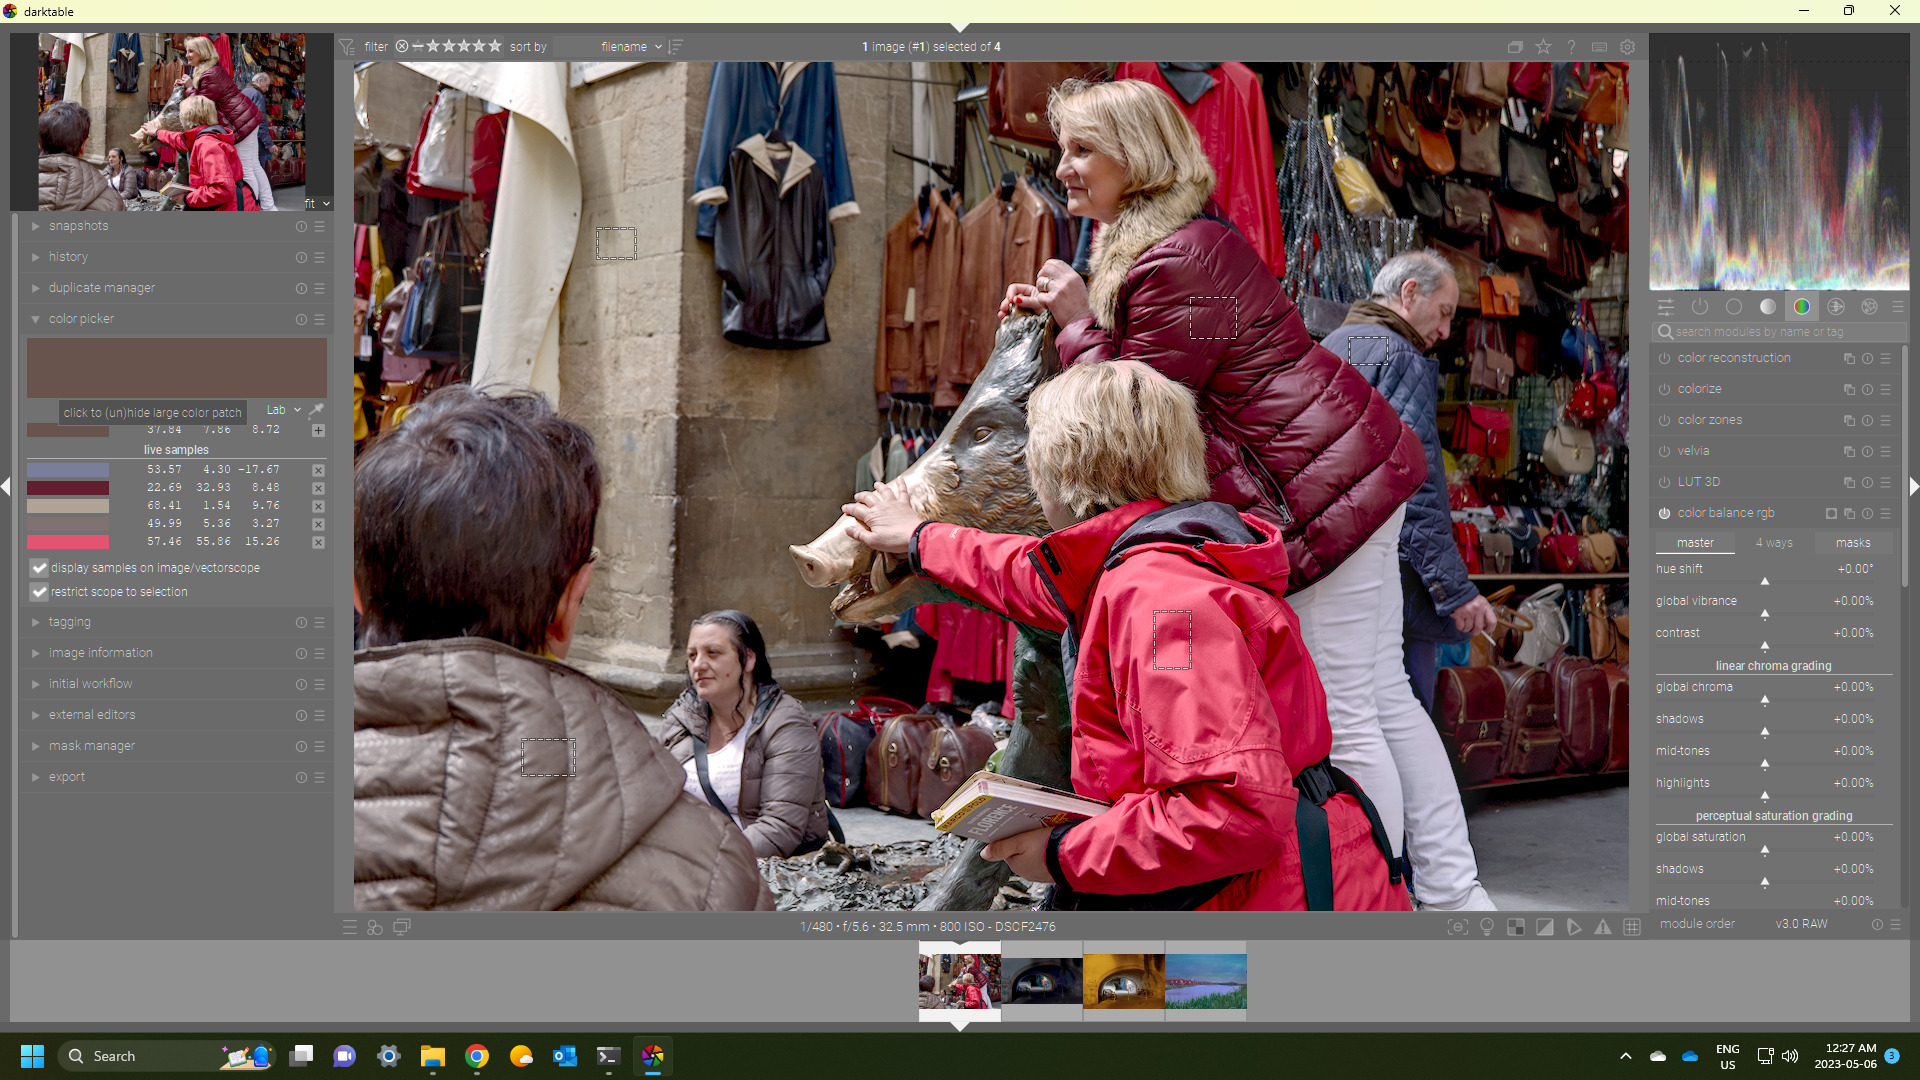
Task: Expand the export module
Action: click(67, 777)
